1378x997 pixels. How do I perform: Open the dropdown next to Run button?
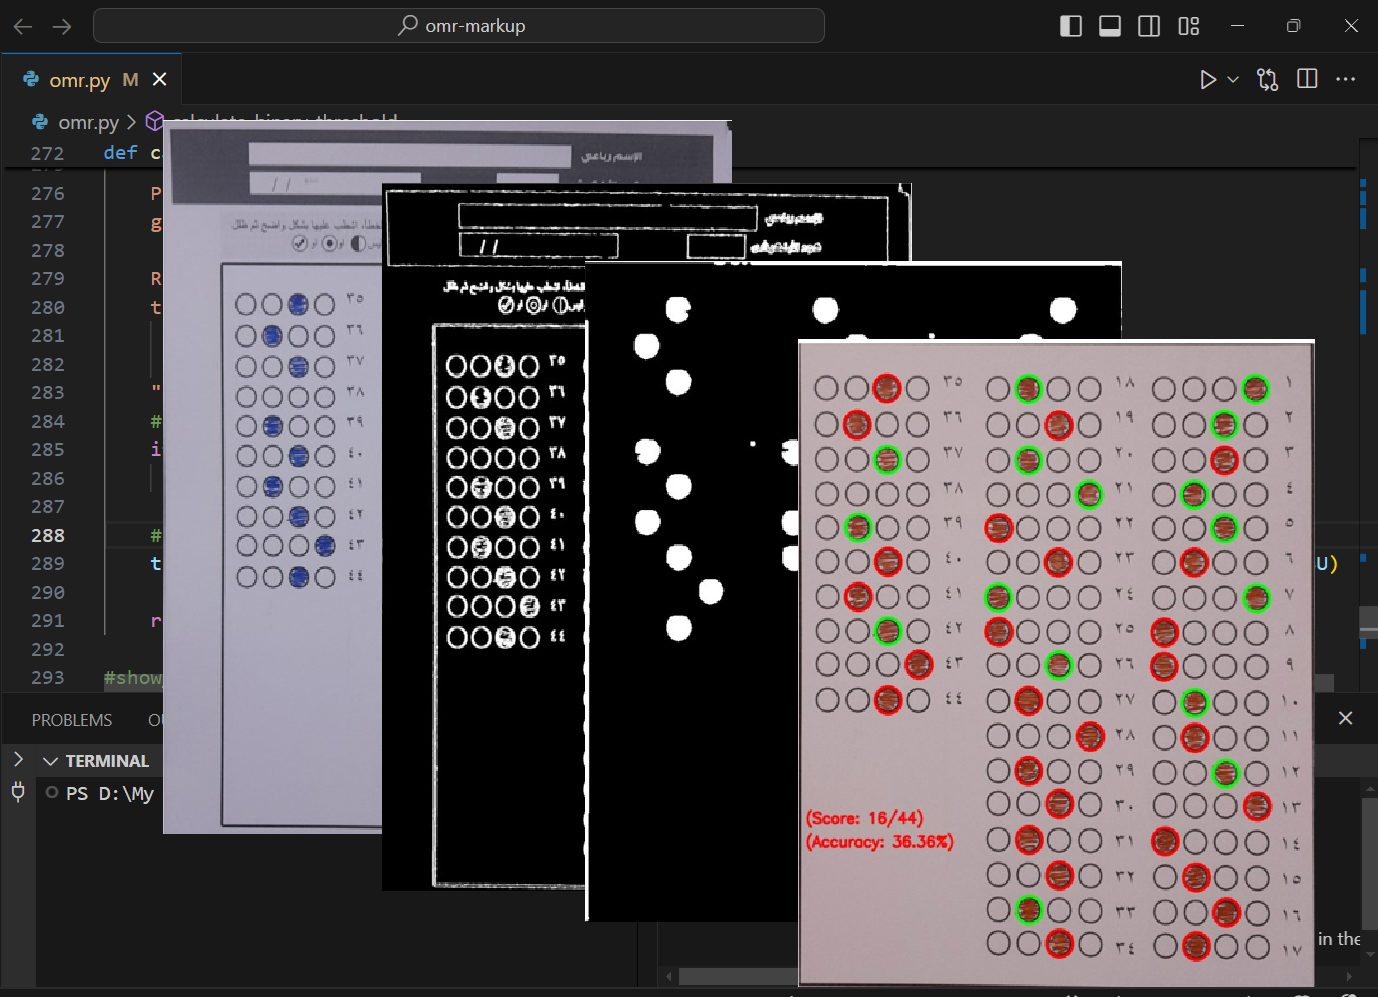1233,80
